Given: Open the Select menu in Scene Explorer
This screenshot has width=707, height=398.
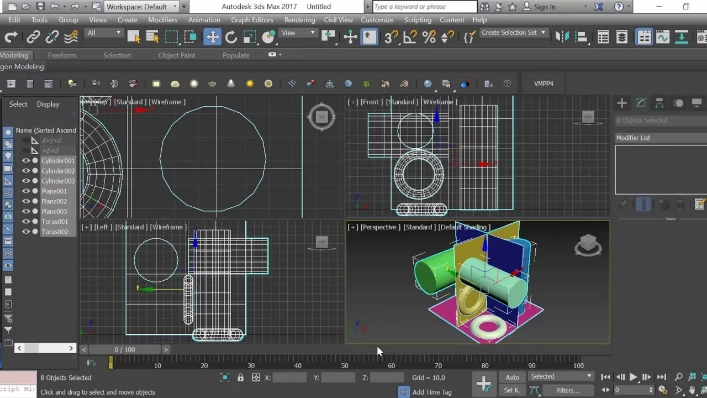Looking at the screenshot, I should point(18,104).
